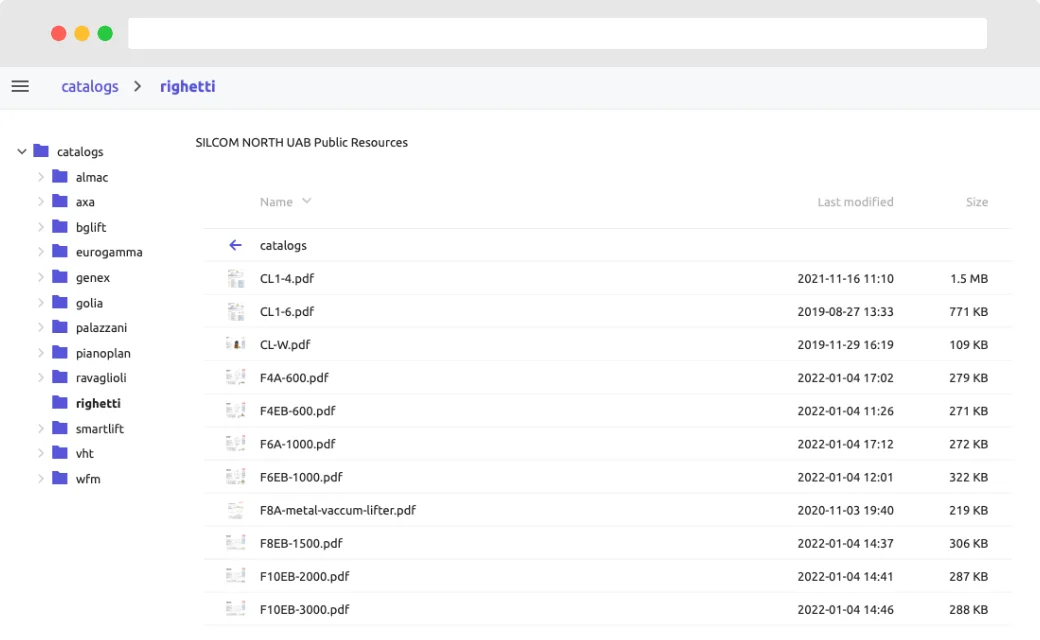The height and width of the screenshot is (640, 1040).
Task: Open the F10EB-3000.pdf file
Action: click(304, 609)
